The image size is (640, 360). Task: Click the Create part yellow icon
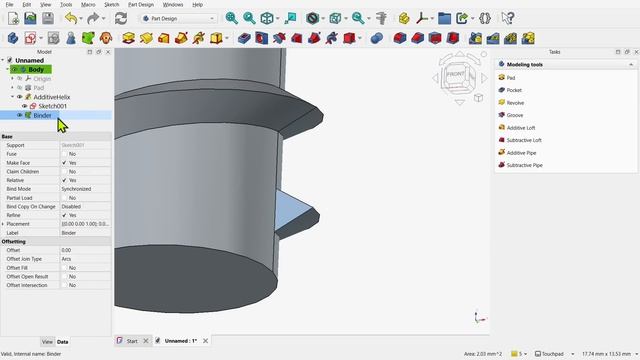point(404,18)
